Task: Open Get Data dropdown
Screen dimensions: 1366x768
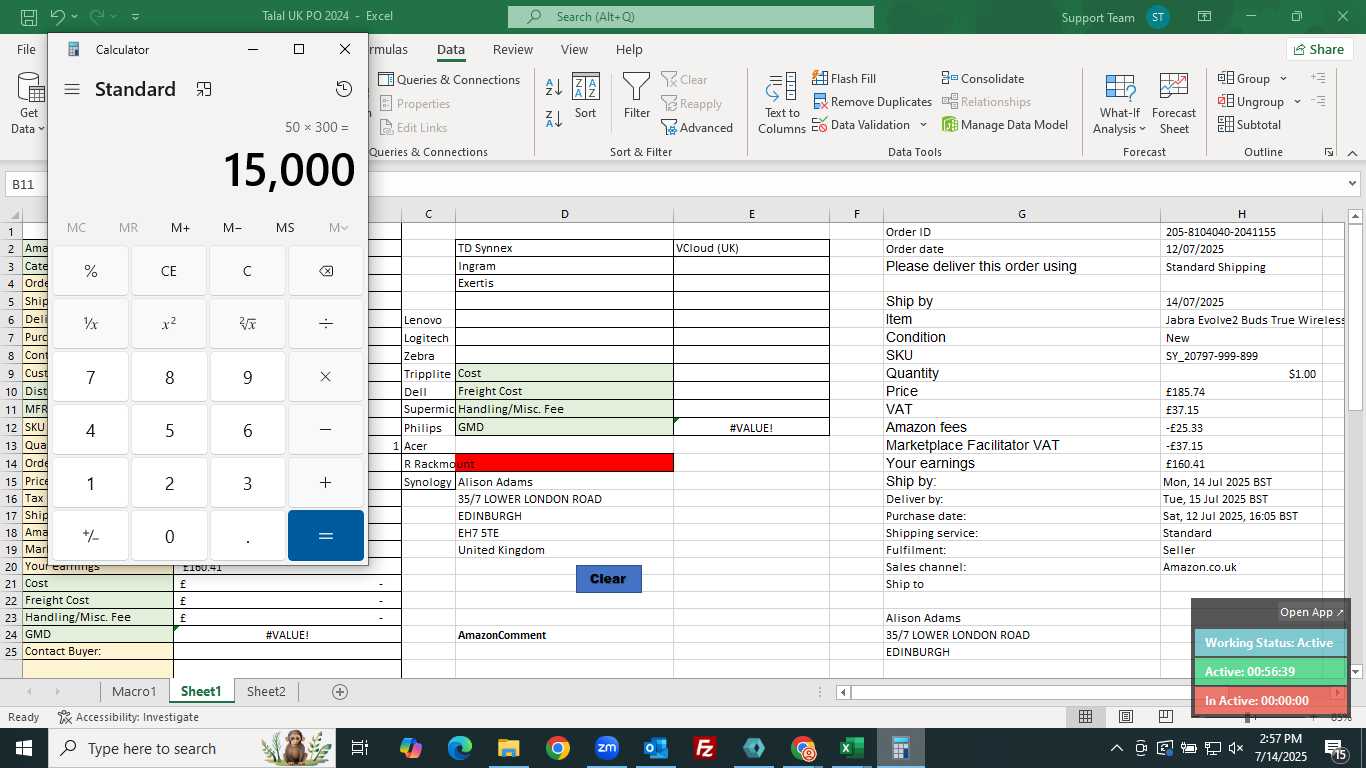Action: click(29, 103)
